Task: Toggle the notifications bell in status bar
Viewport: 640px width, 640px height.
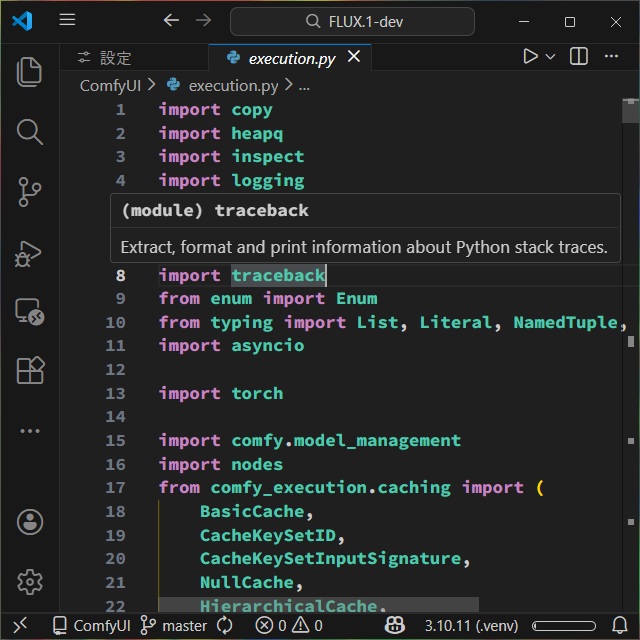Action: click(x=618, y=626)
